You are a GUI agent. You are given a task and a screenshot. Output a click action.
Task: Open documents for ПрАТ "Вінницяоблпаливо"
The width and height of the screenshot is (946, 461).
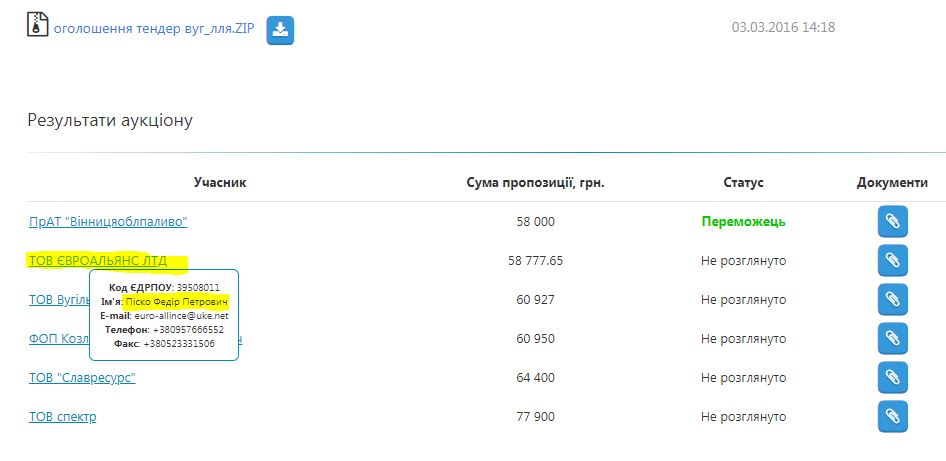[x=892, y=222]
